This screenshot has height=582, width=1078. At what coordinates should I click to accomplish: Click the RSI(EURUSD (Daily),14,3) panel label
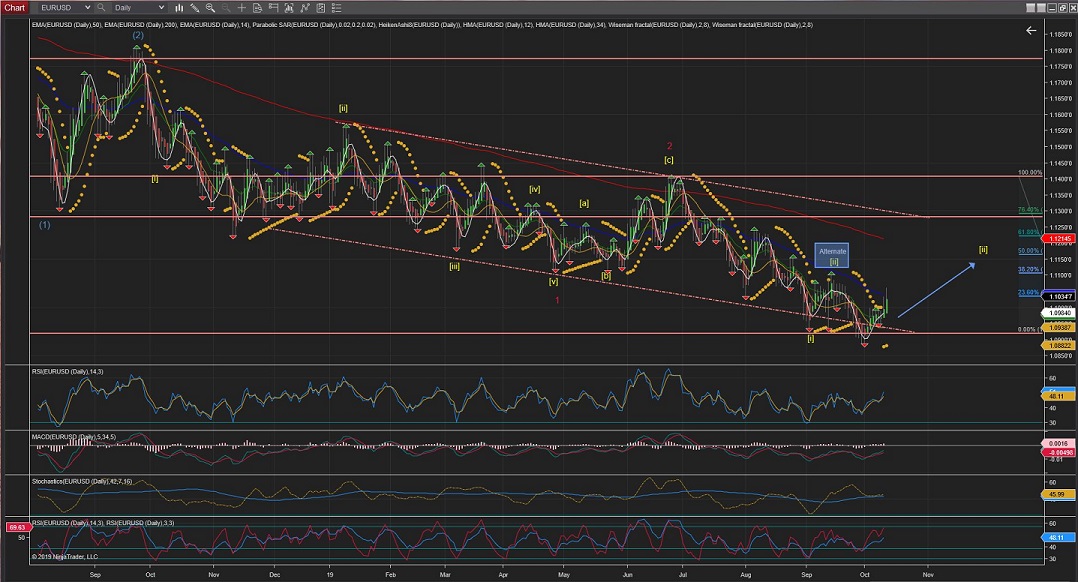67,372
